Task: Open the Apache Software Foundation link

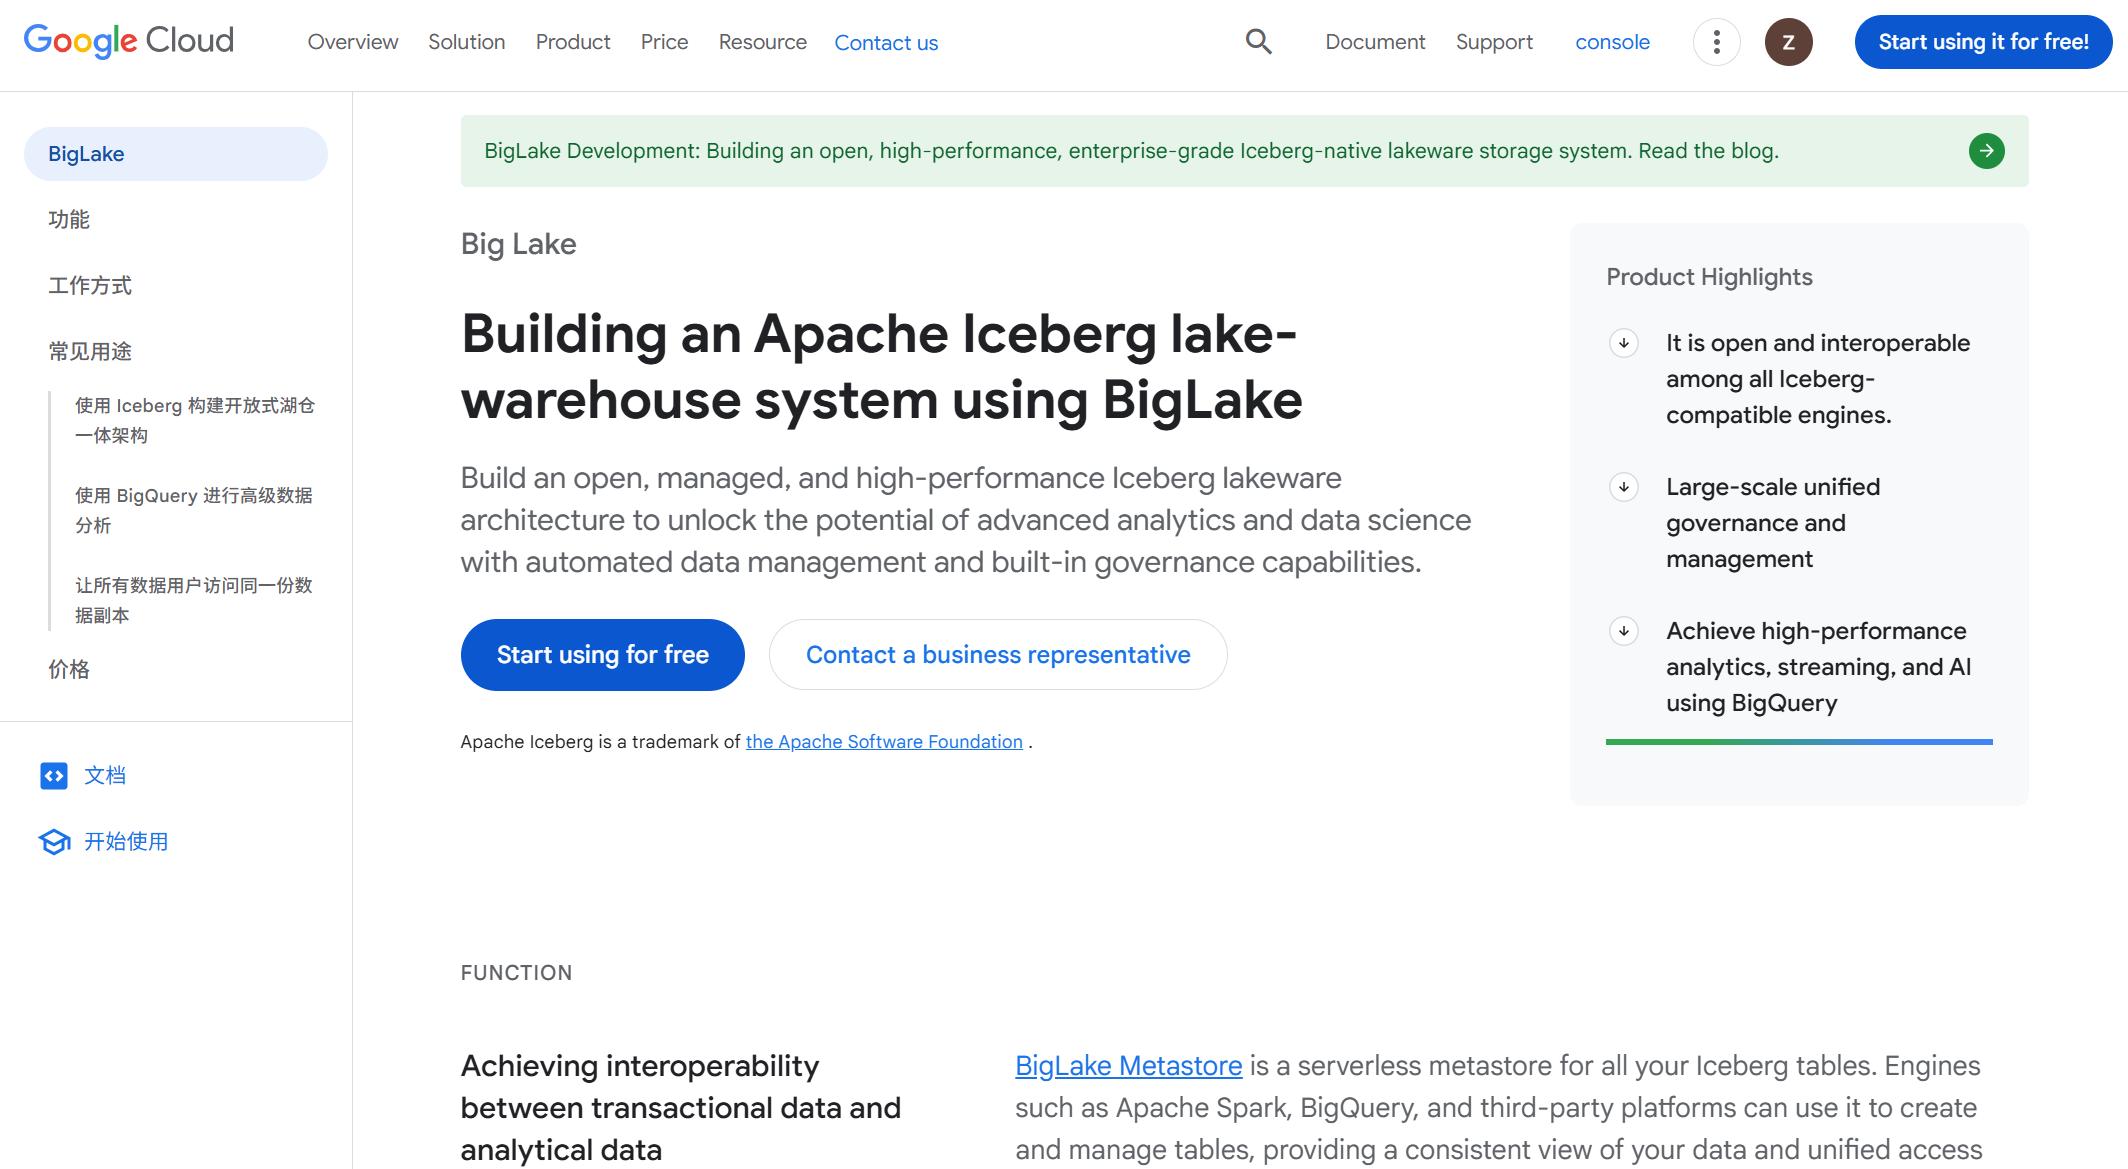Action: click(883, 741)
